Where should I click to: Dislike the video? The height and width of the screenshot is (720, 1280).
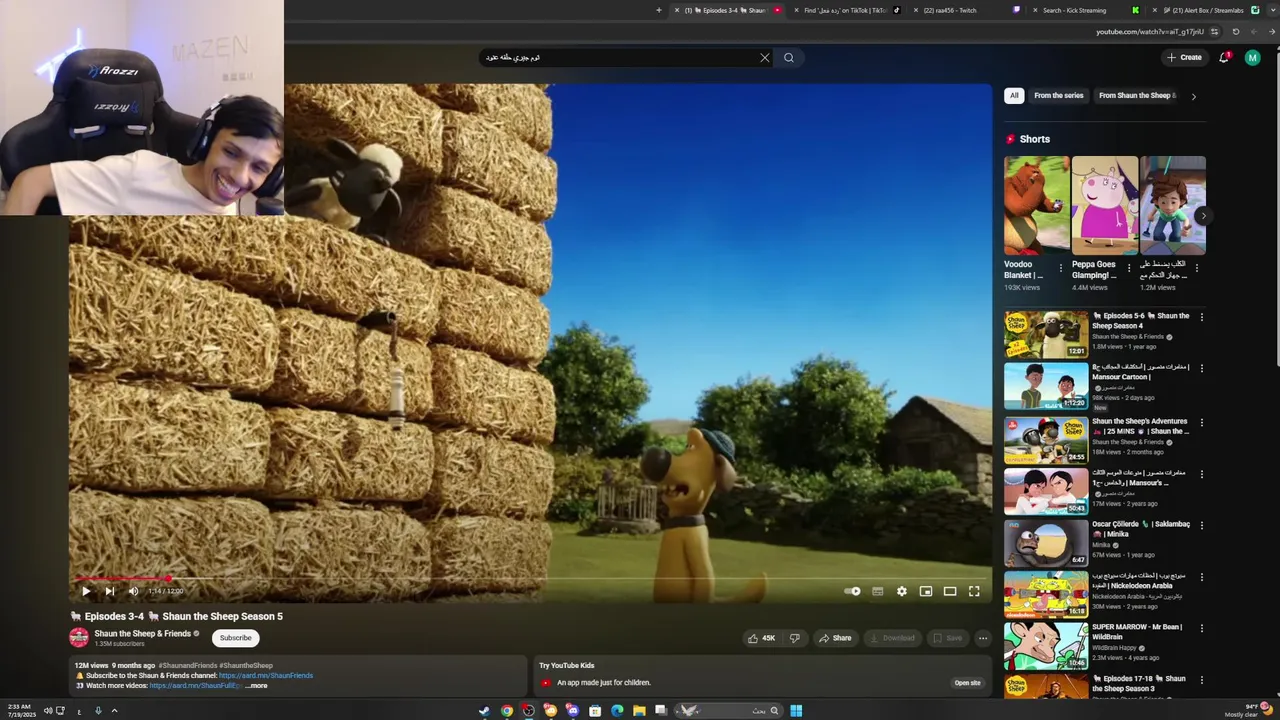click(x=795, y=638)
